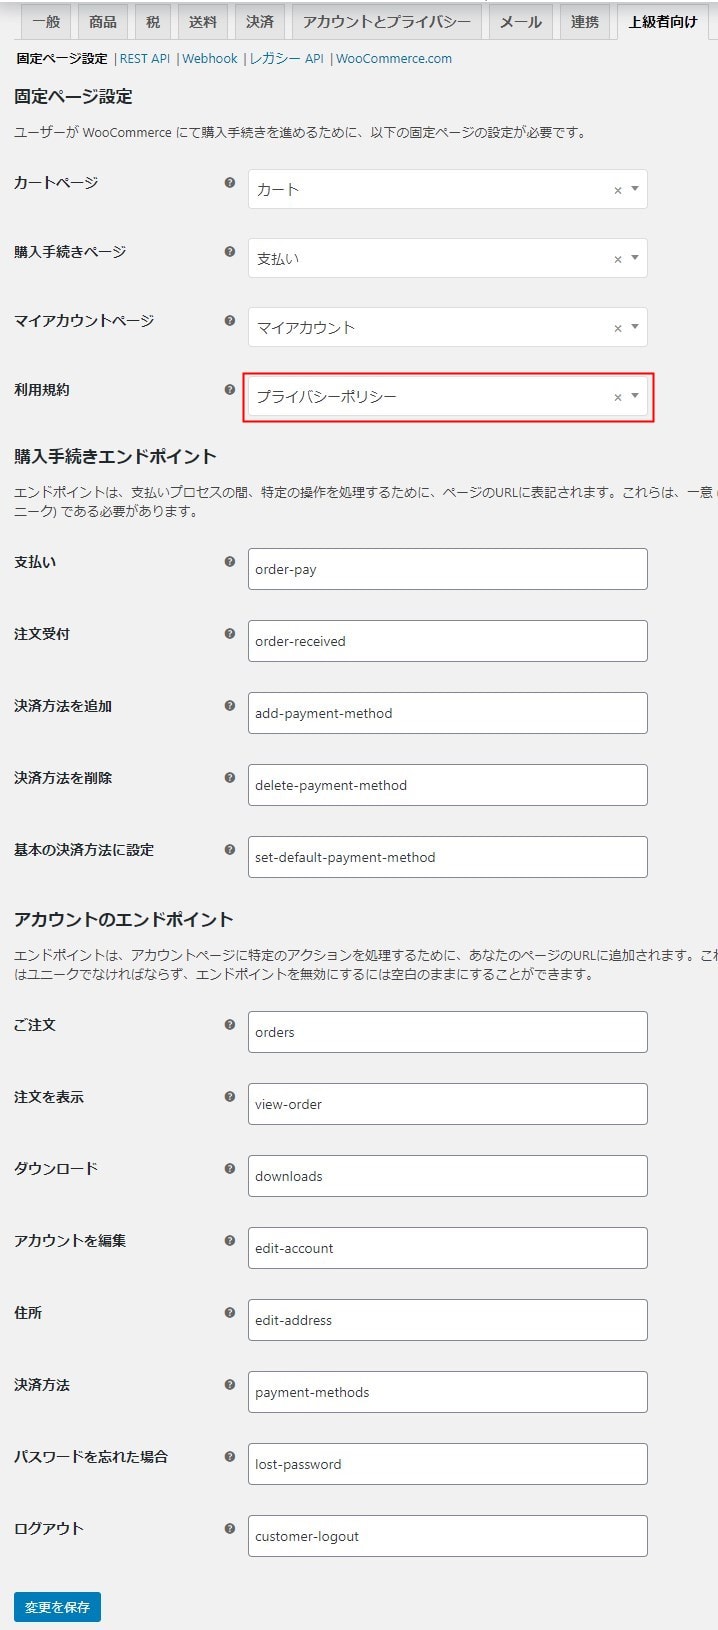
Task: Click help icon beside ダウンロード endpoint
Action: pyautogui.click(x=230, y=1169)
